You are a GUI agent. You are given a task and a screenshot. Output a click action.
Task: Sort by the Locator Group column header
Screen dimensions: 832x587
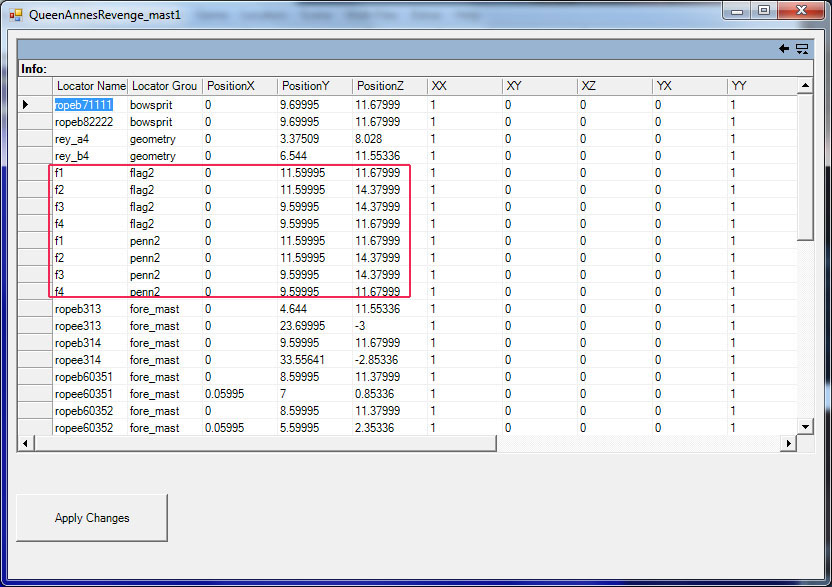point(164,86)
